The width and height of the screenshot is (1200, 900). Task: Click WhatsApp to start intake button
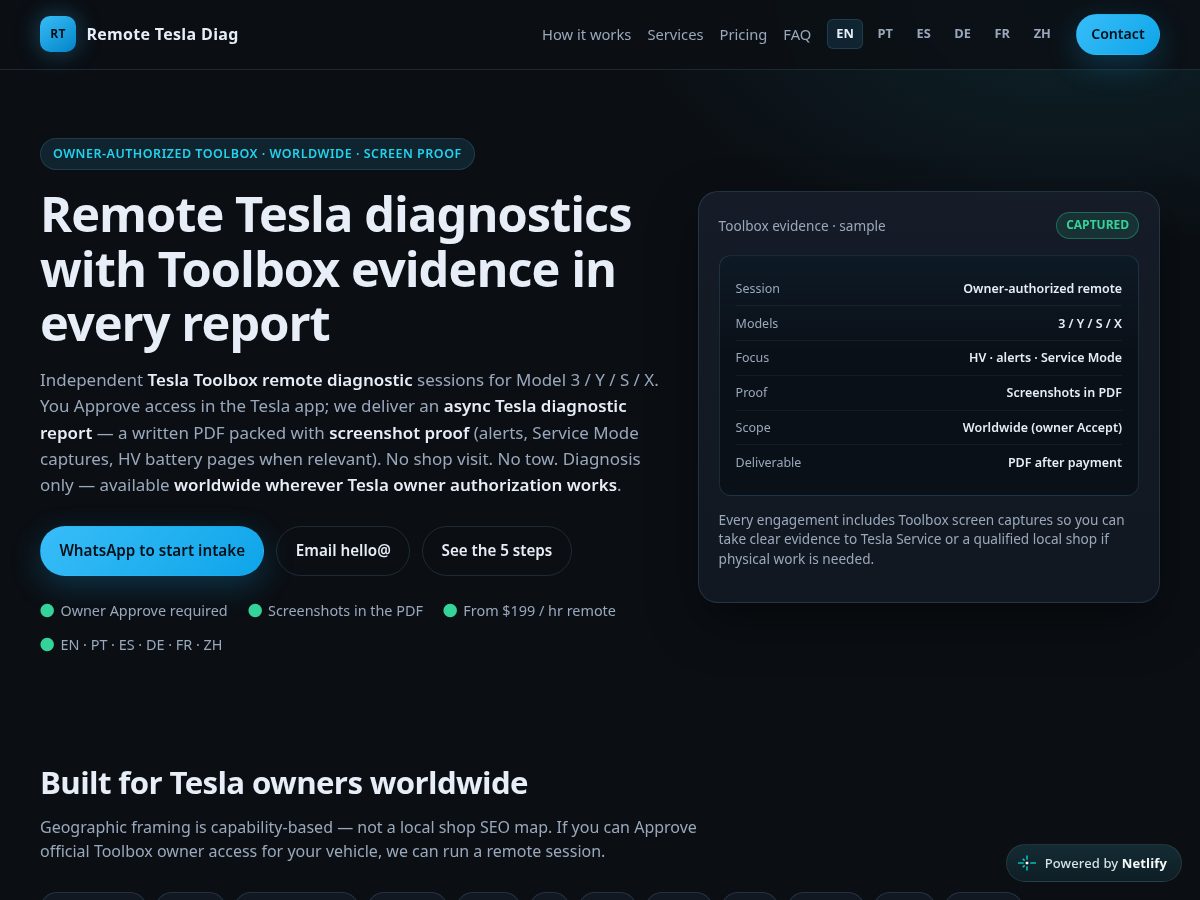[152, 551]
